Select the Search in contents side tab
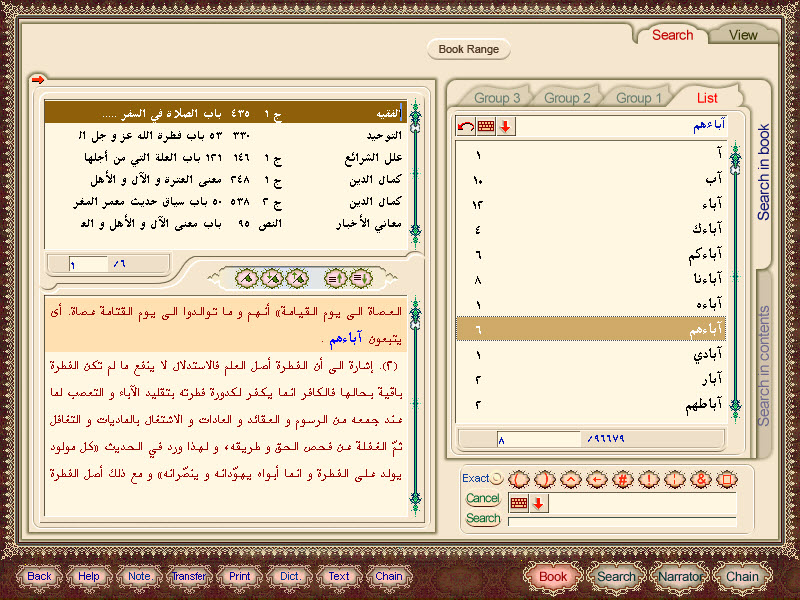Screen dimensions: 800x600 [763, 366]
